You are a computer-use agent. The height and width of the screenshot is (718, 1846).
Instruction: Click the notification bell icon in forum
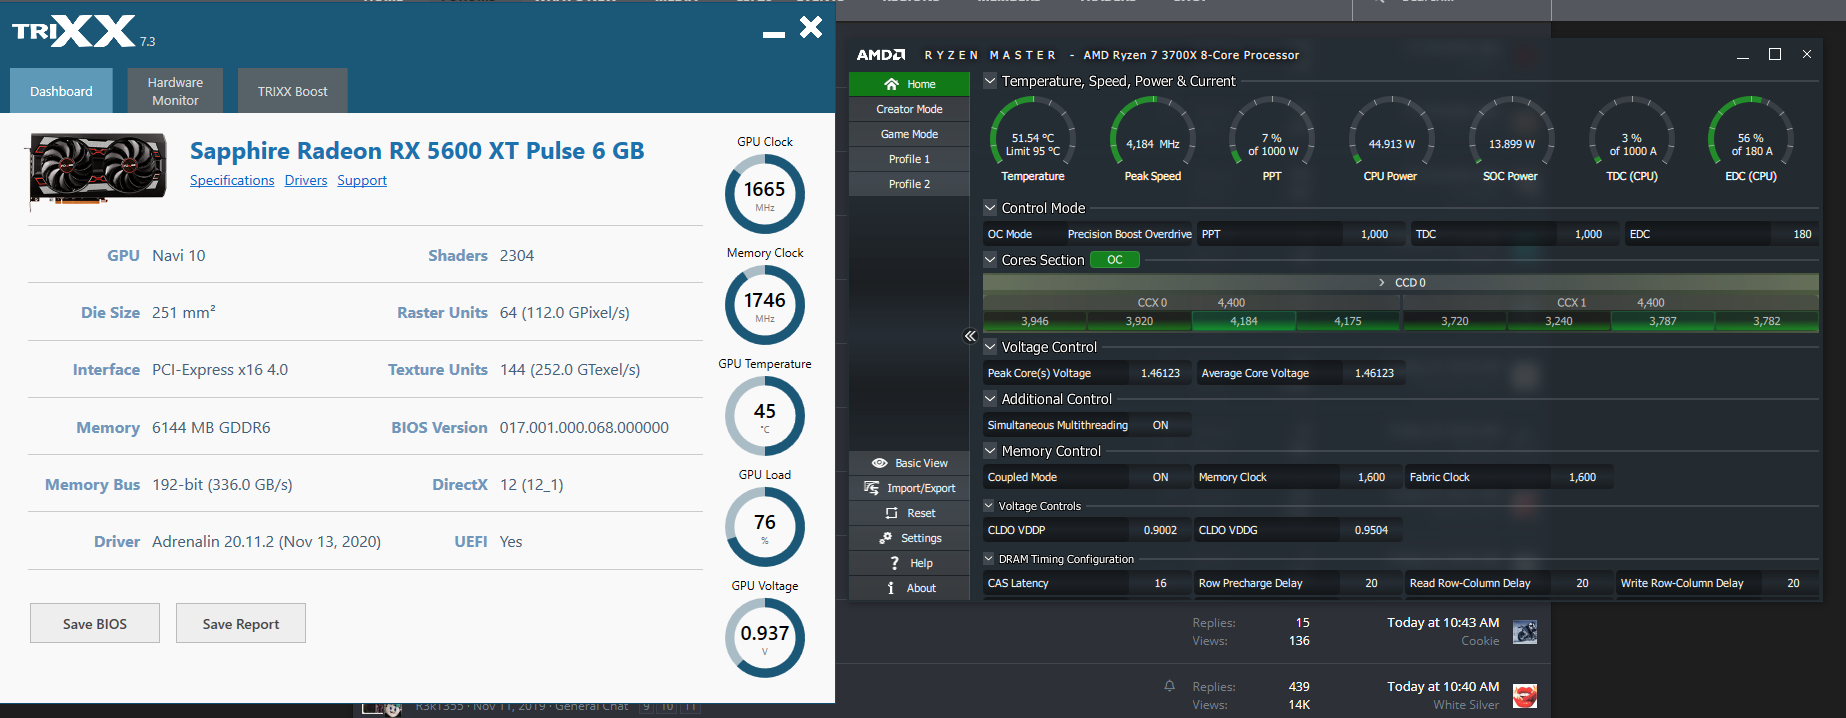pos(1169,686)
